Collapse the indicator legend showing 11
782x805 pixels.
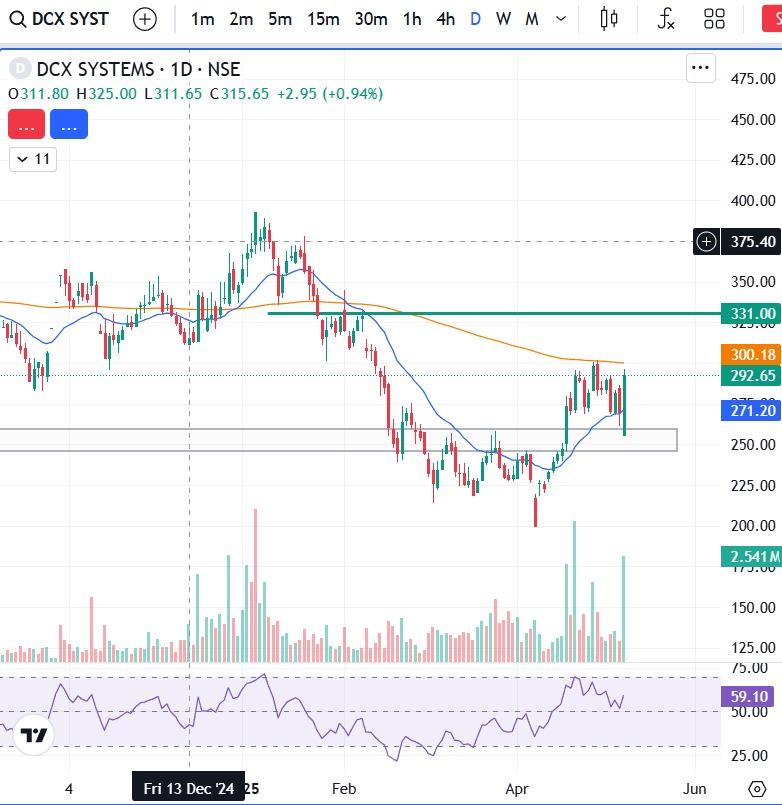(33, 159)
